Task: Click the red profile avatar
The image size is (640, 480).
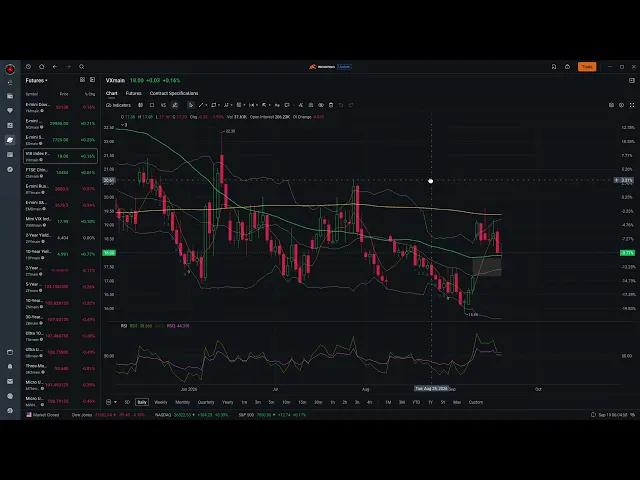Action: 10,69
